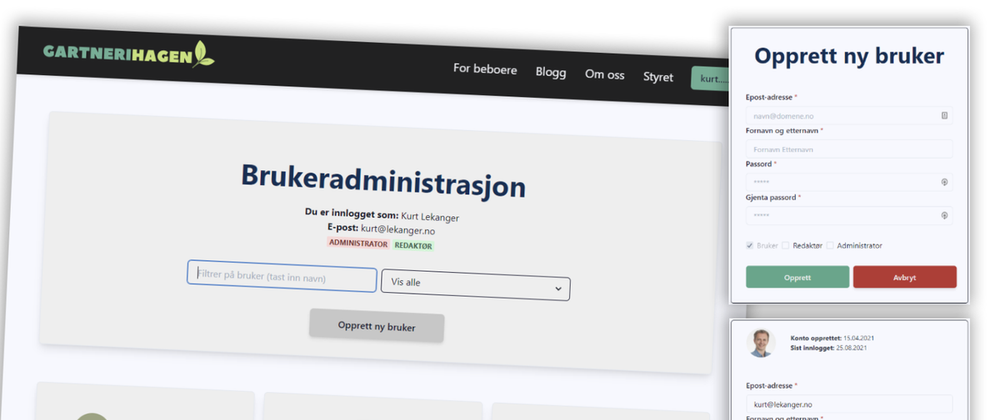Click the user profile photo thumbnail
Viewport: 1000px width, 420px height.
(x=760, y=343)
